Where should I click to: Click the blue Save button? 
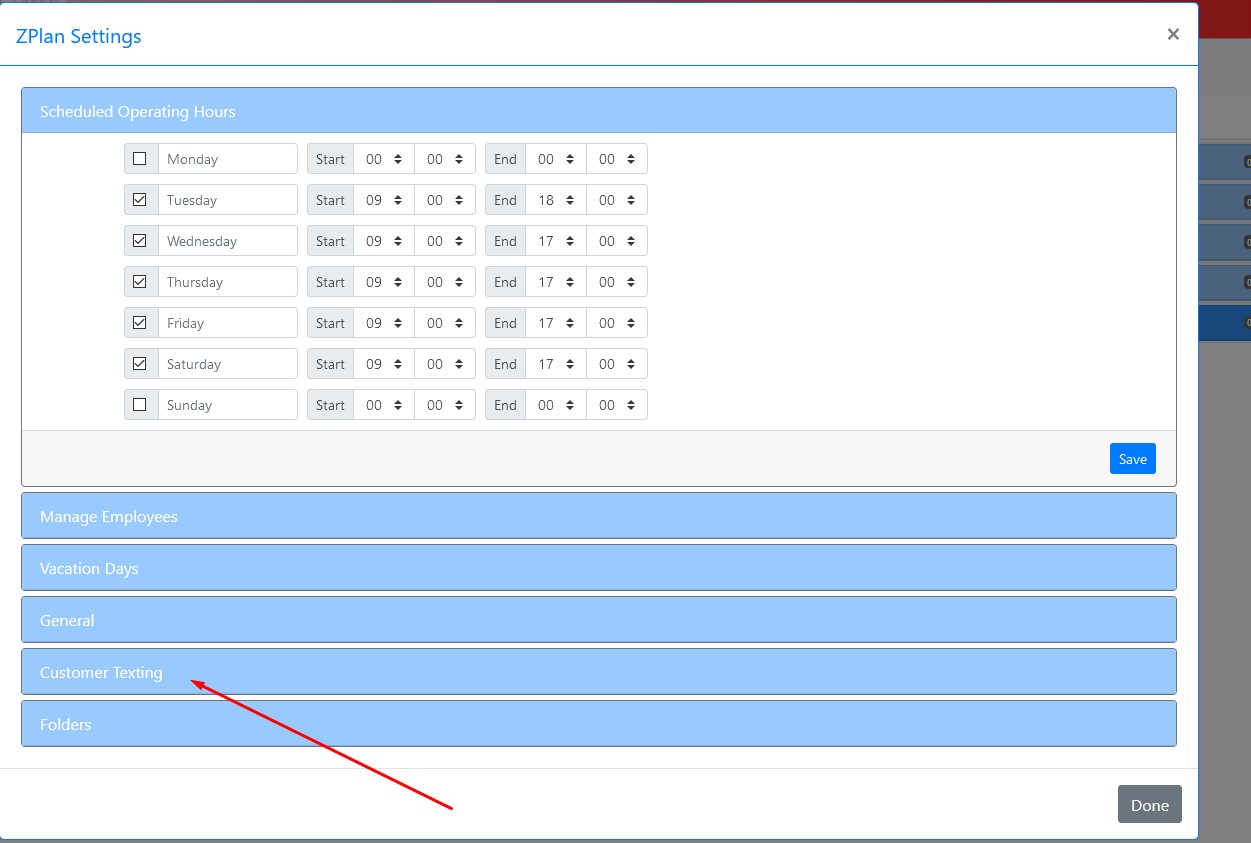[1132, 459]
